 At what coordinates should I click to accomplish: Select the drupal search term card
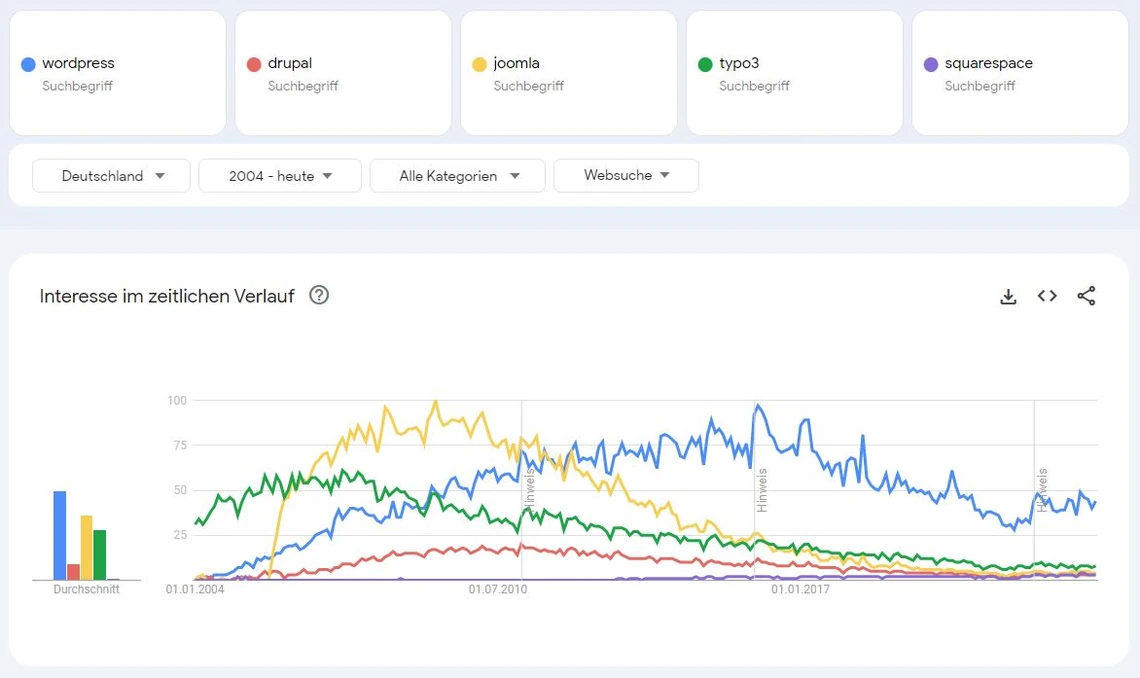pos(343,73)
